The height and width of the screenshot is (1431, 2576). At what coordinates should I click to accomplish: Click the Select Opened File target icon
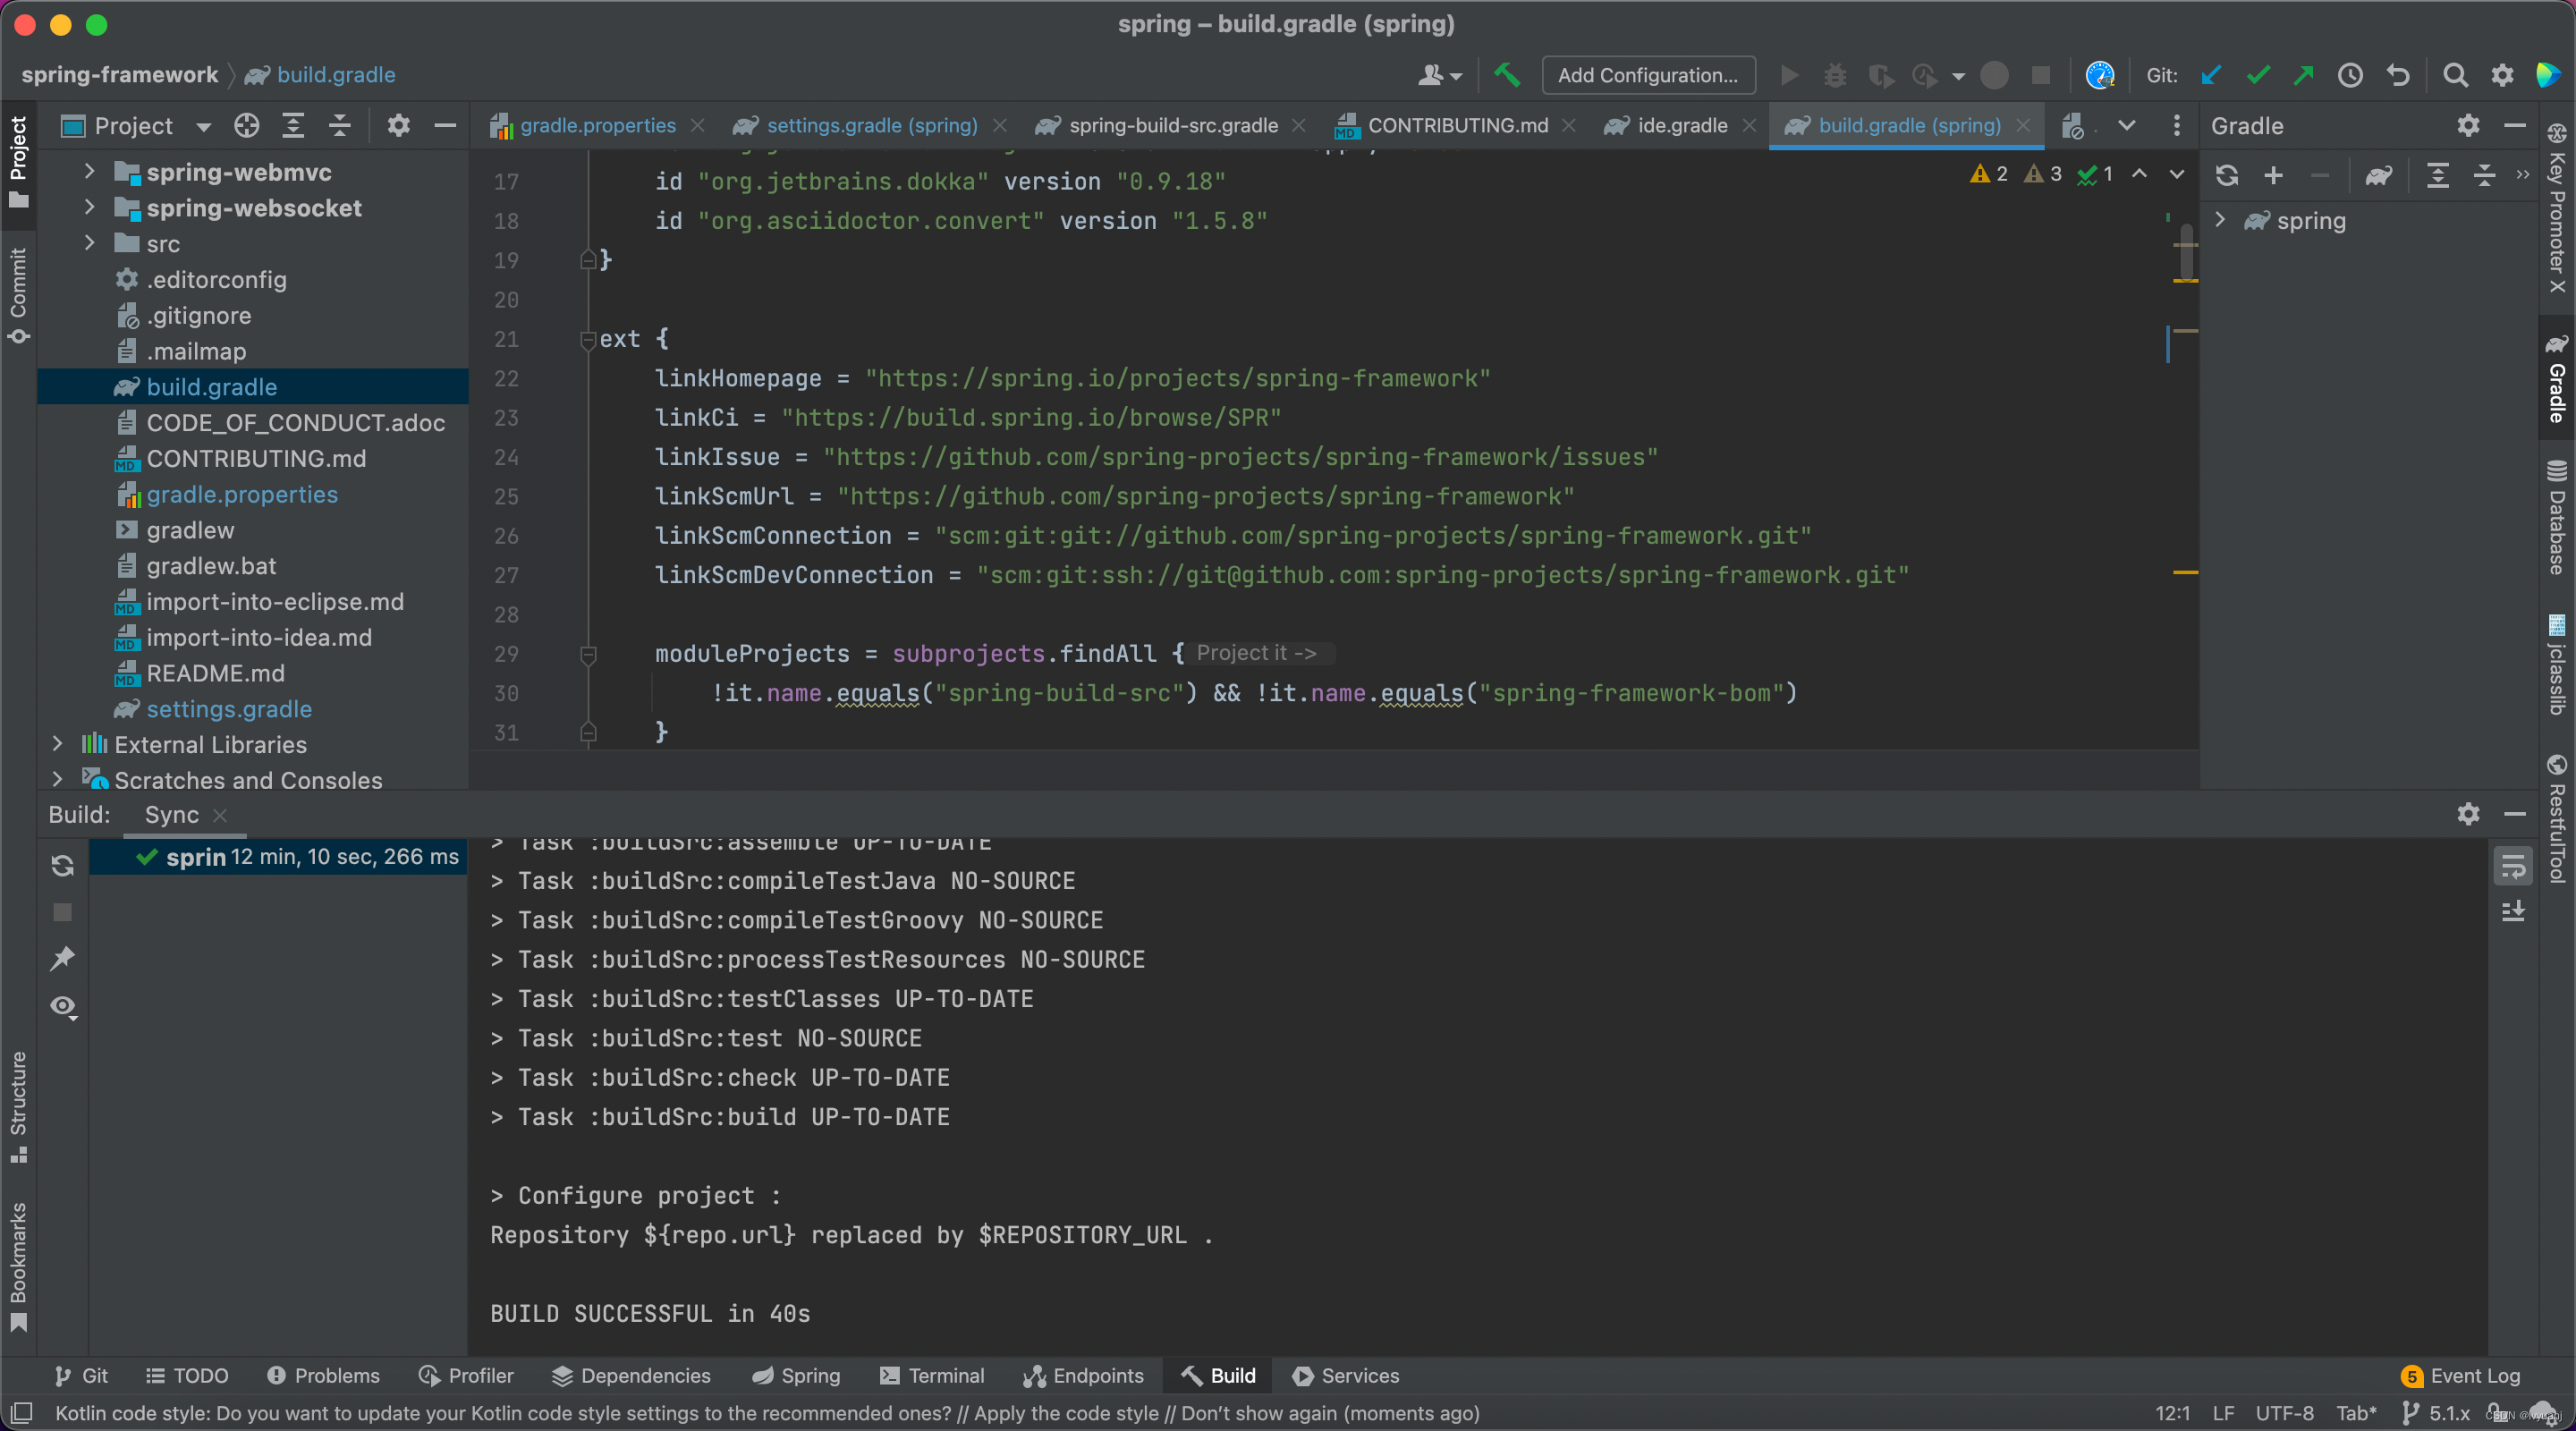246,125
